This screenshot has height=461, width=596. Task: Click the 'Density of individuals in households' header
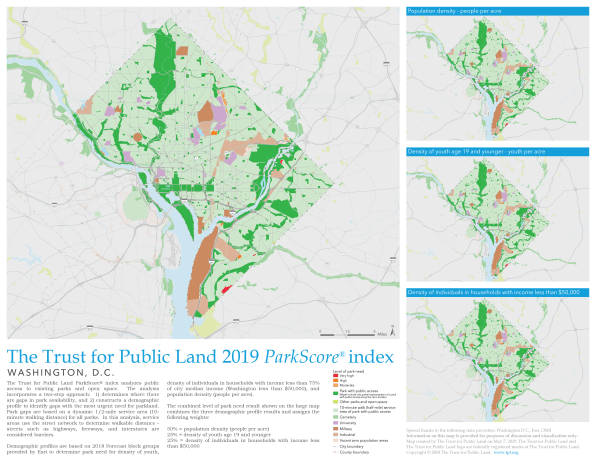(x=498, y=292)
